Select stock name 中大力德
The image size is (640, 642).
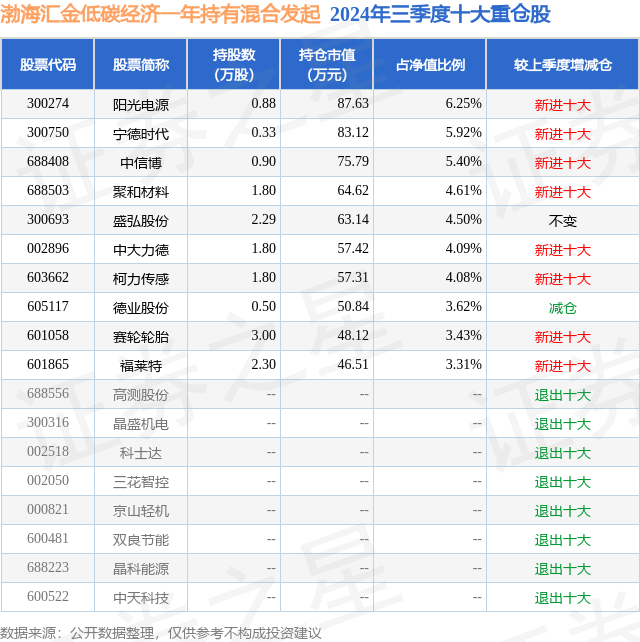click(141, 250)
